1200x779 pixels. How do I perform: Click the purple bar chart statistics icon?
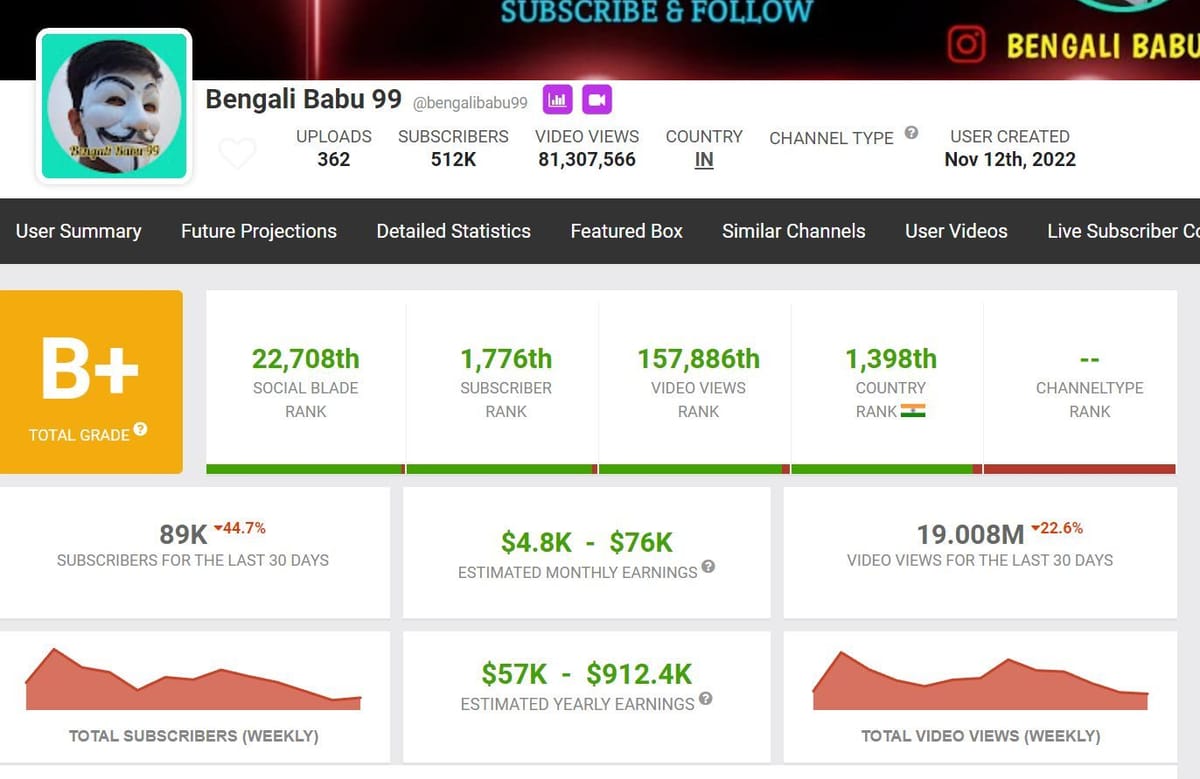(x=558, y=100)
